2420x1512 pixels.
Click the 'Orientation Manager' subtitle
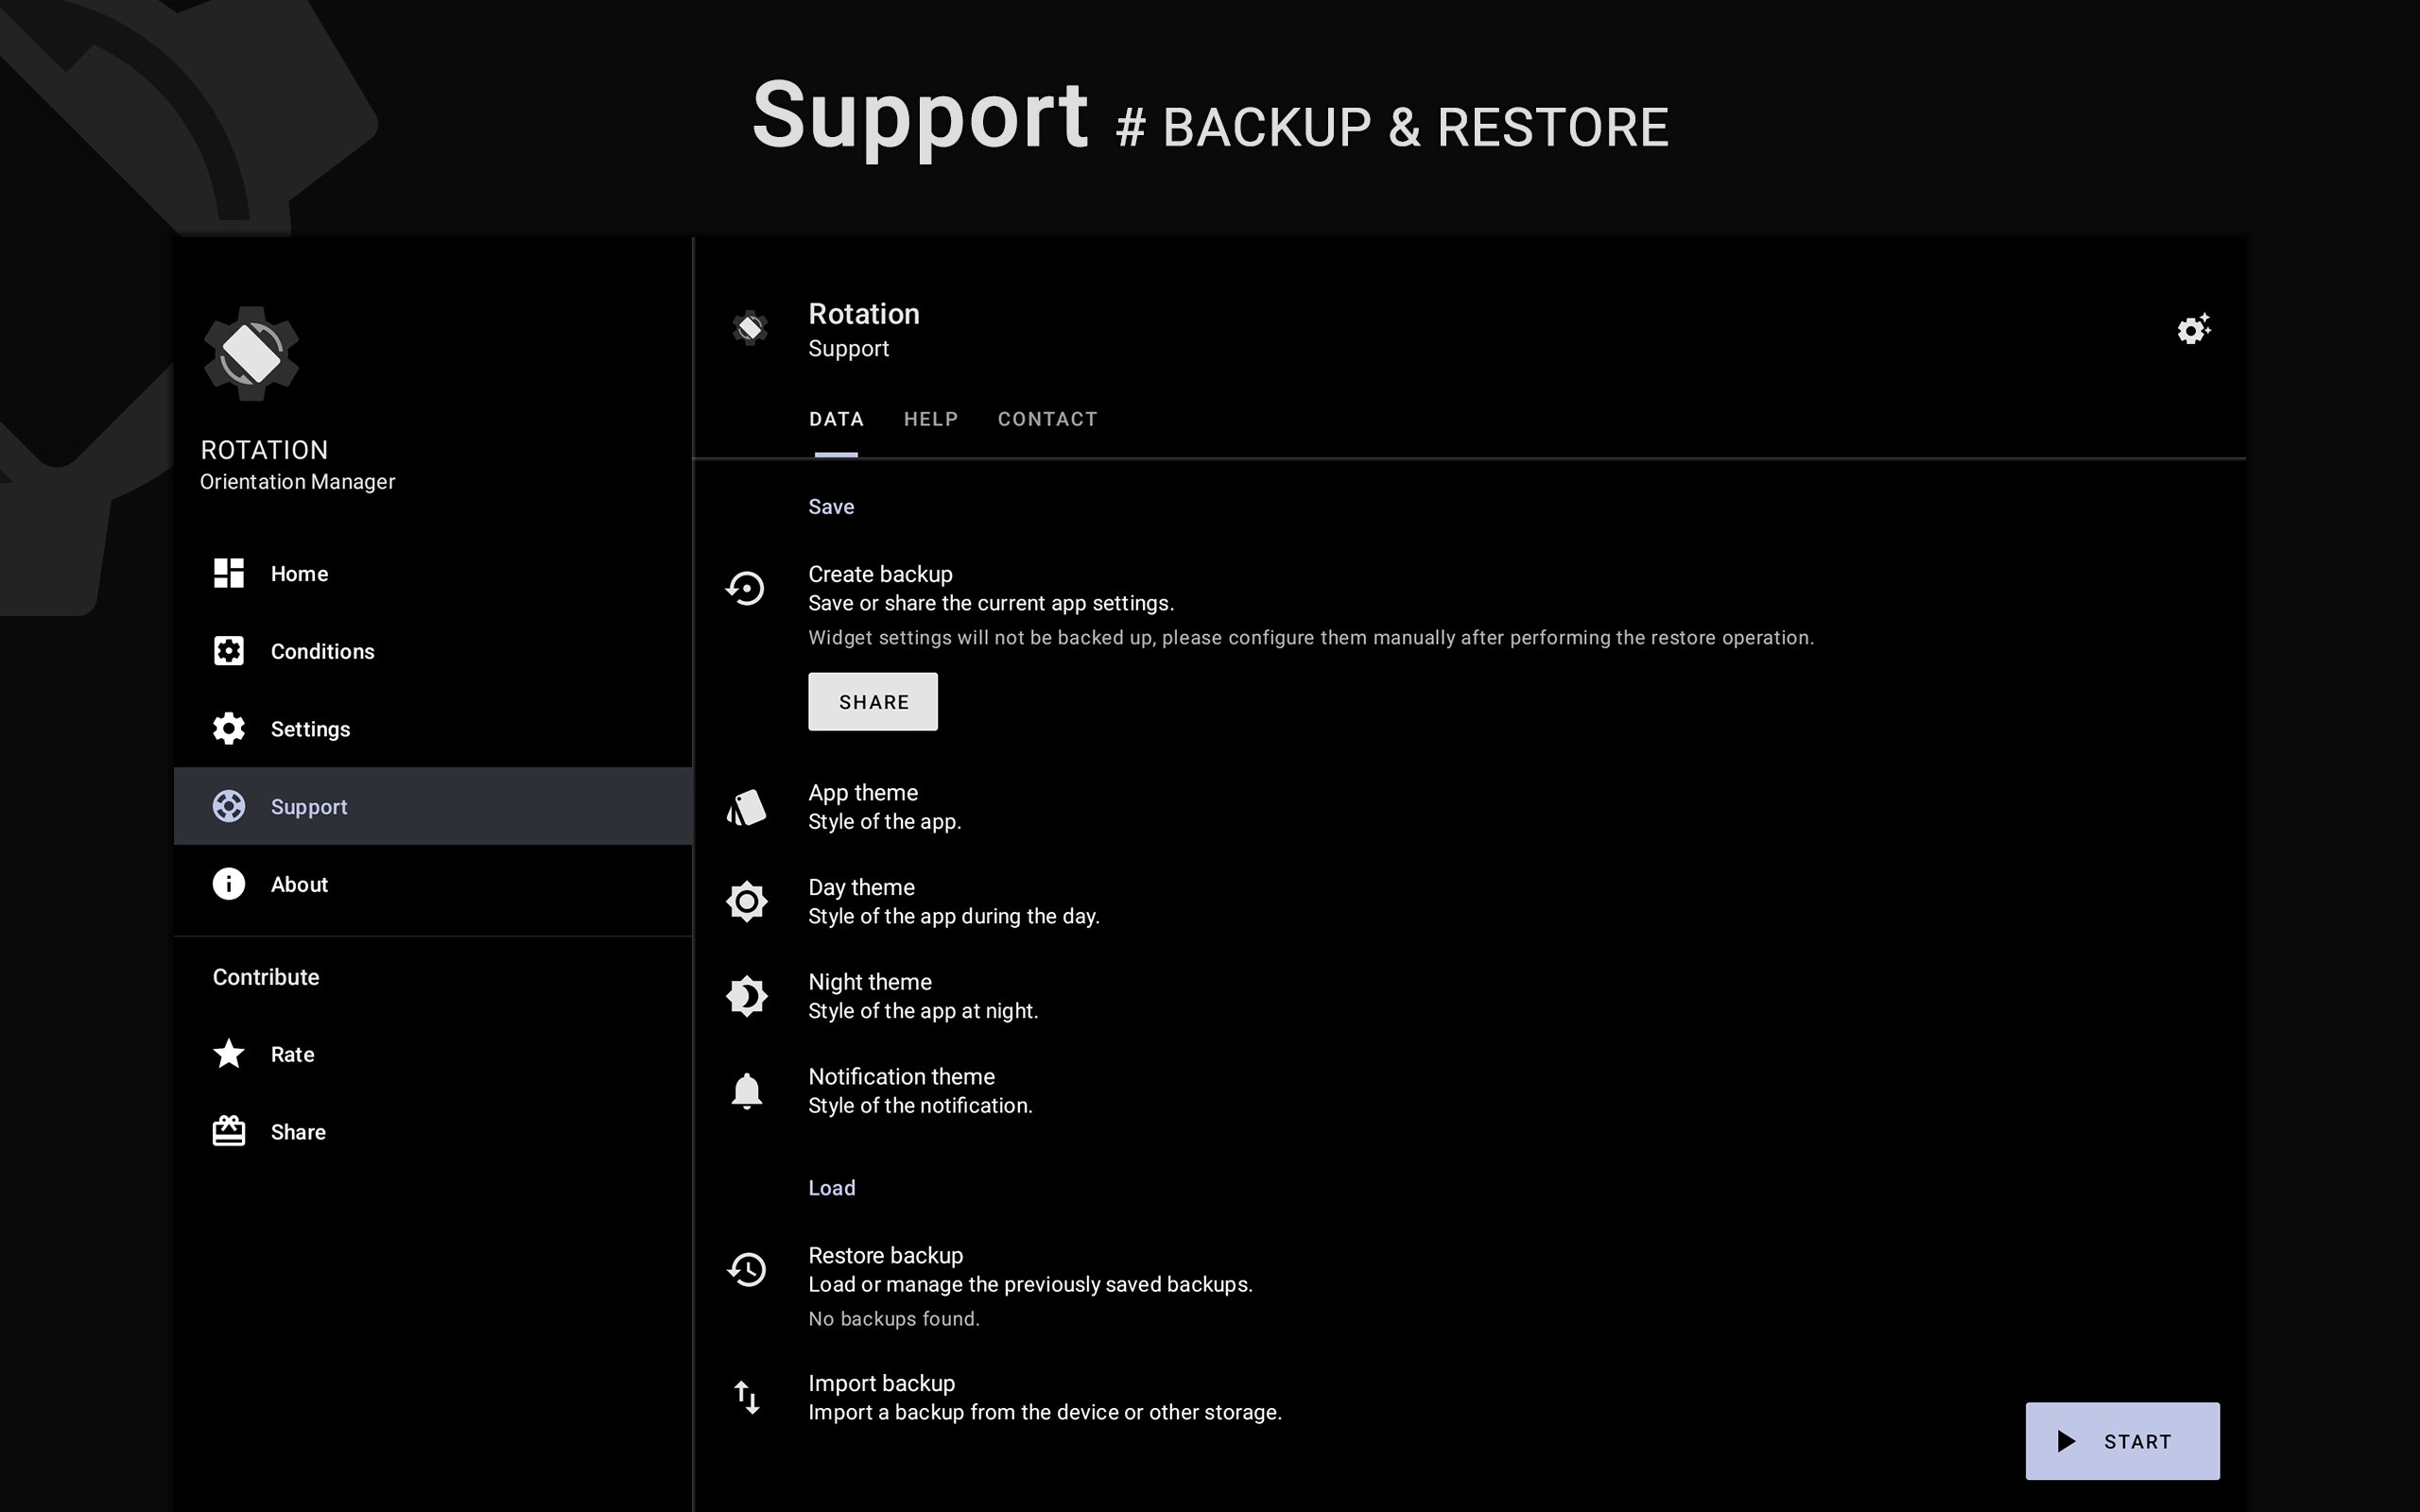point(298,482)
